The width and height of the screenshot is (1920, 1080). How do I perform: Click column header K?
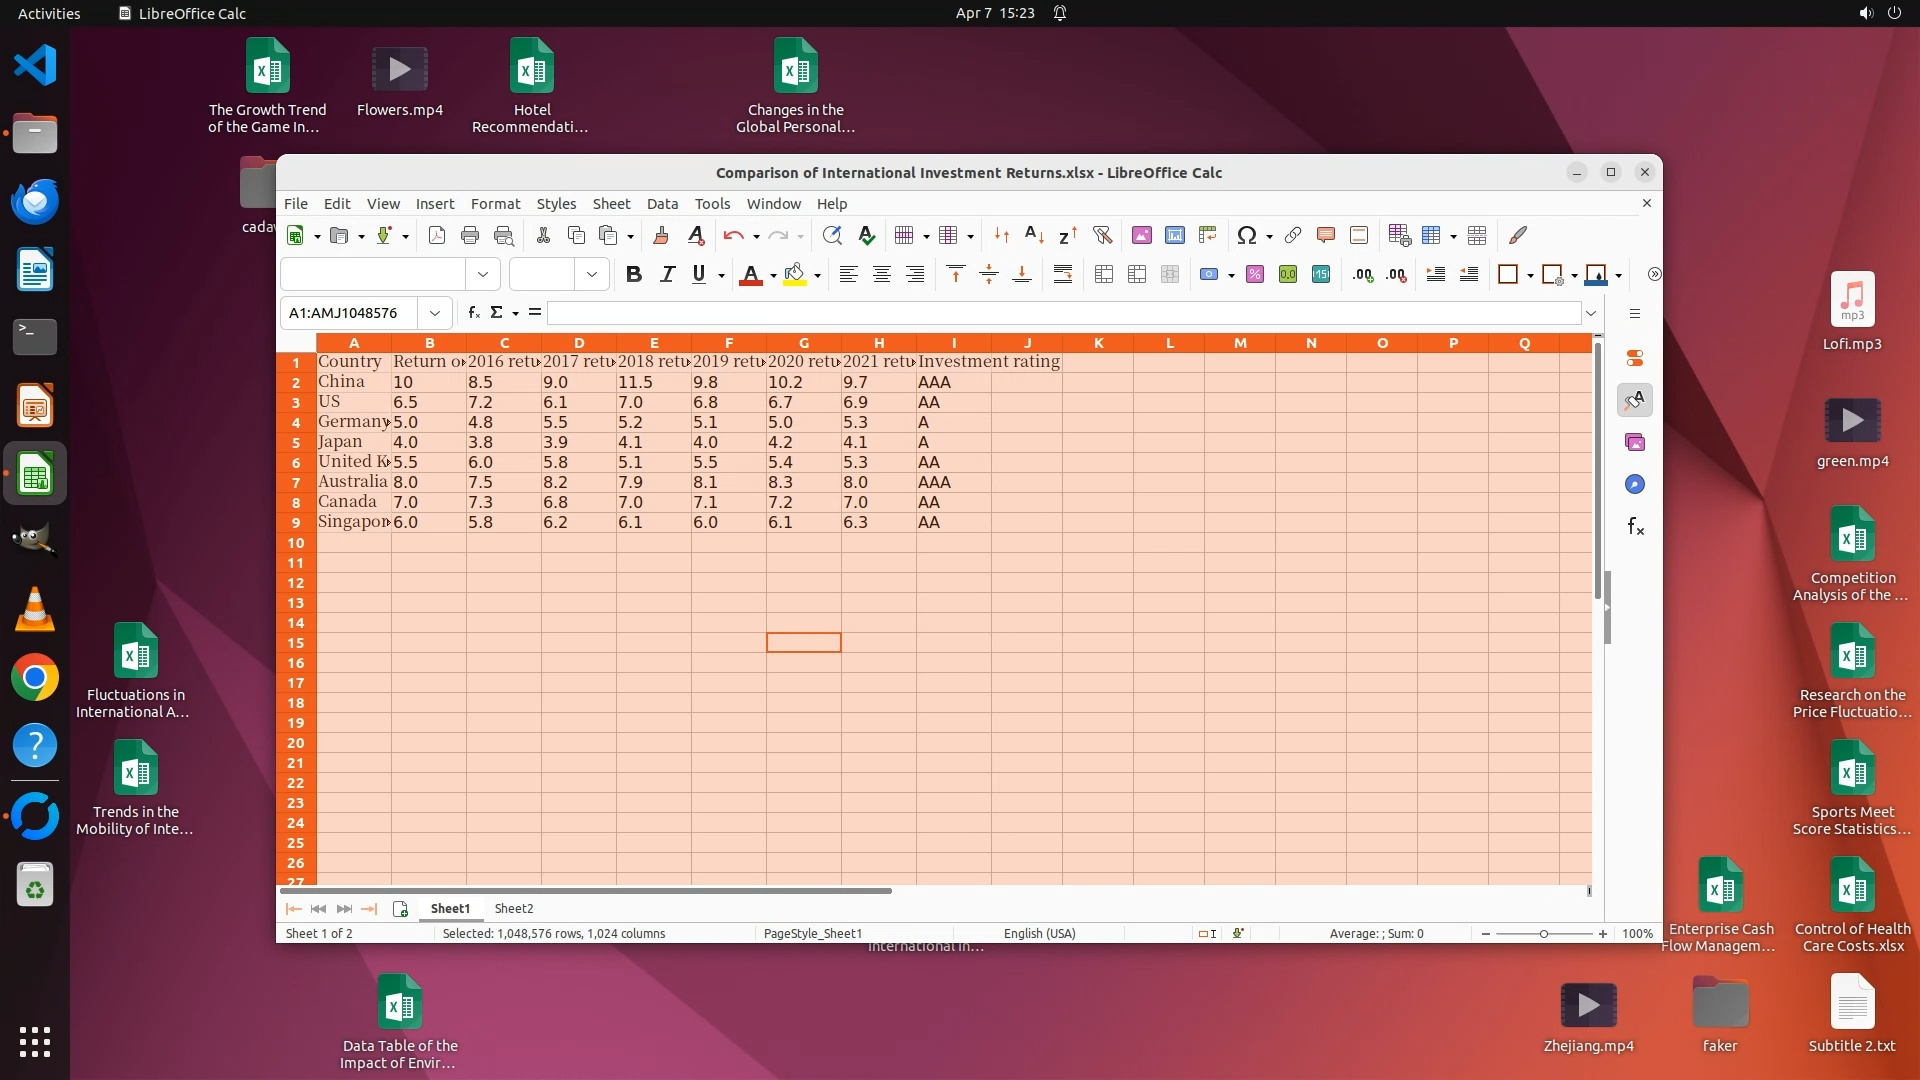coord(1098,343)
